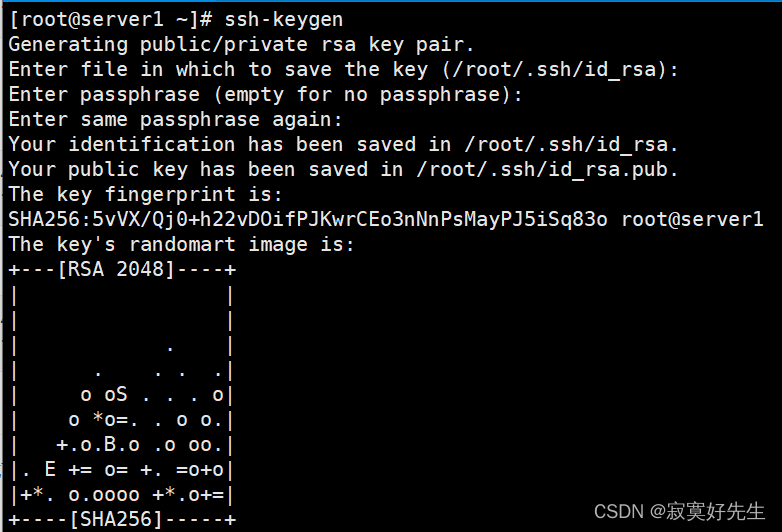782x532 pixels.
Task: Click the 'The key's randomart image is:' line
Action: point(181,244)
